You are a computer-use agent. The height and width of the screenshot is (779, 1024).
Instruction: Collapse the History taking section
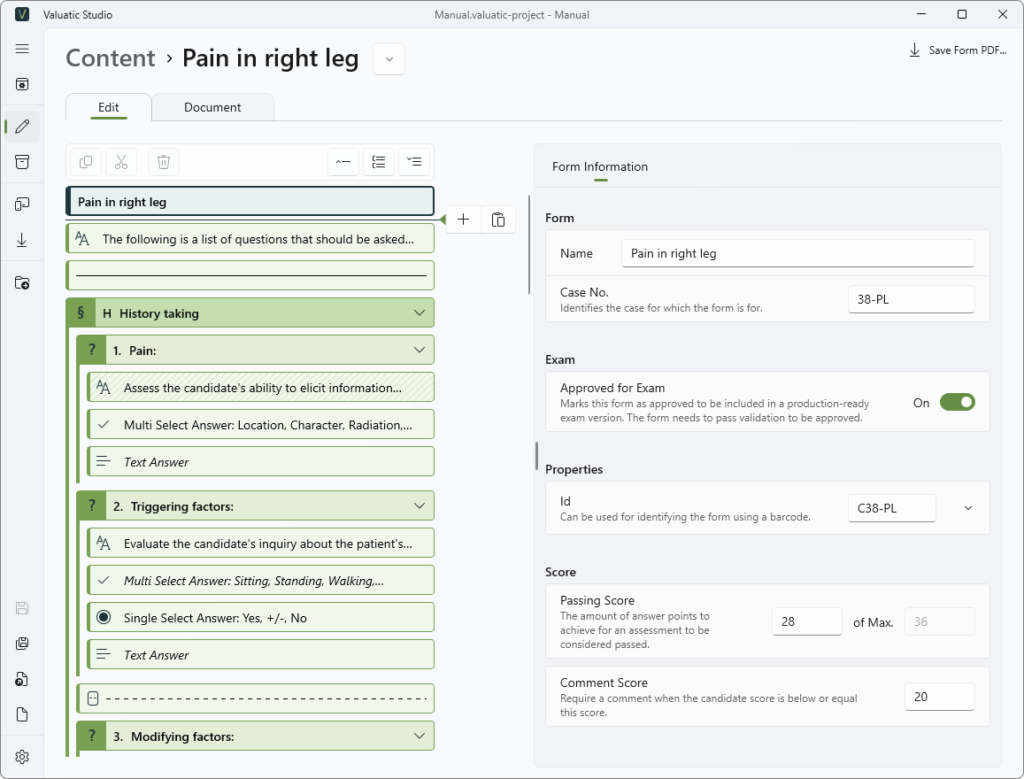coord(419,313)
